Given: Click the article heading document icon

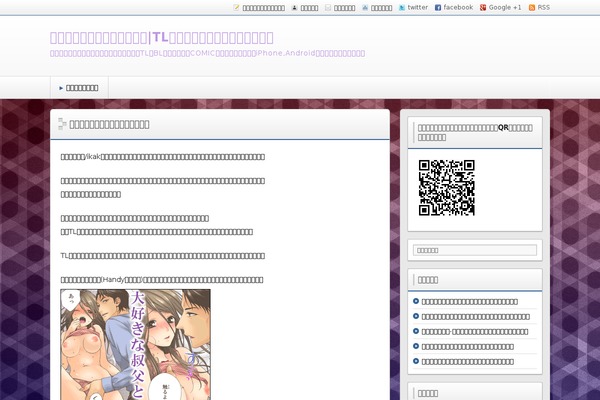Looking at the screenshot, I should [62, 124].
